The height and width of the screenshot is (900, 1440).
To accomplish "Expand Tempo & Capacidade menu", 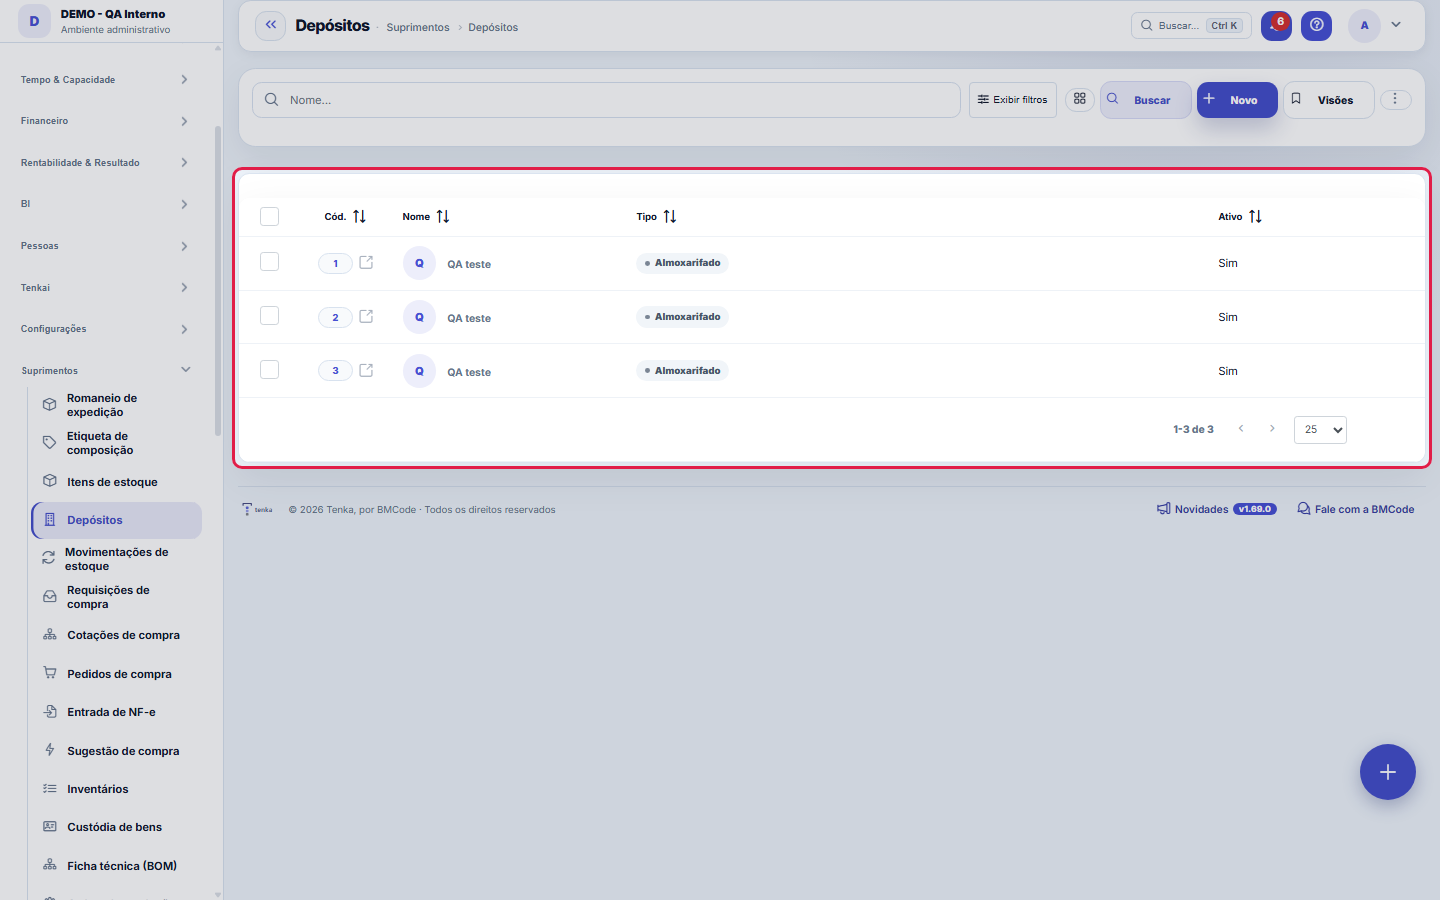I will click(105, 80).
